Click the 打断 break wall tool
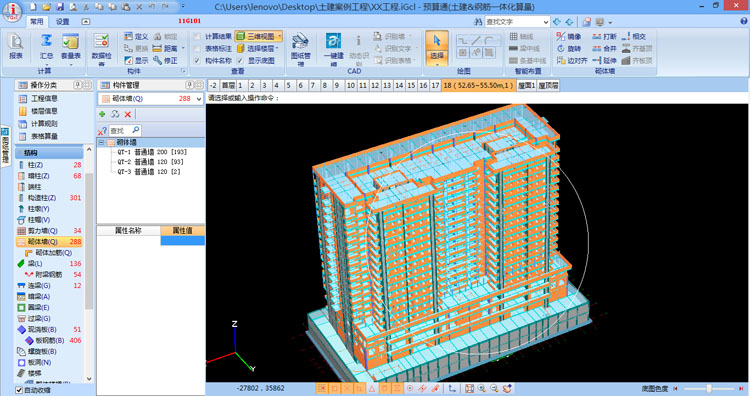This screenshot has width=750, height=396. (x=604, y=36)
